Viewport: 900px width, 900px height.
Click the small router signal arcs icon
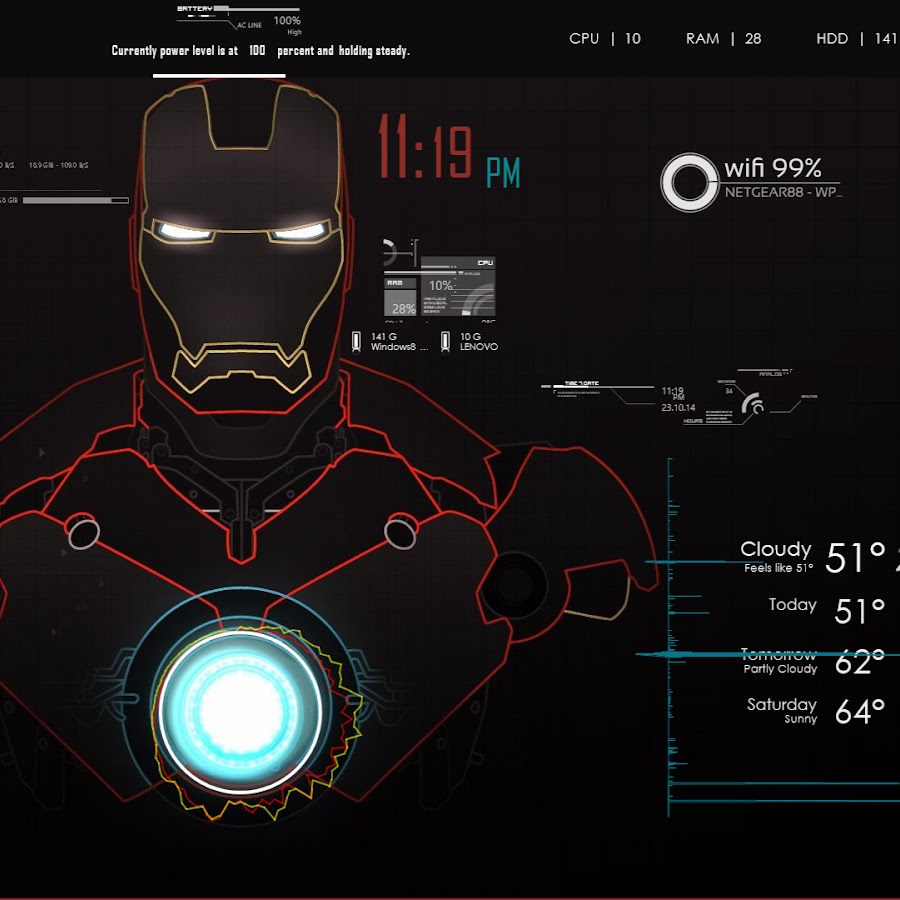pos(753,403)
